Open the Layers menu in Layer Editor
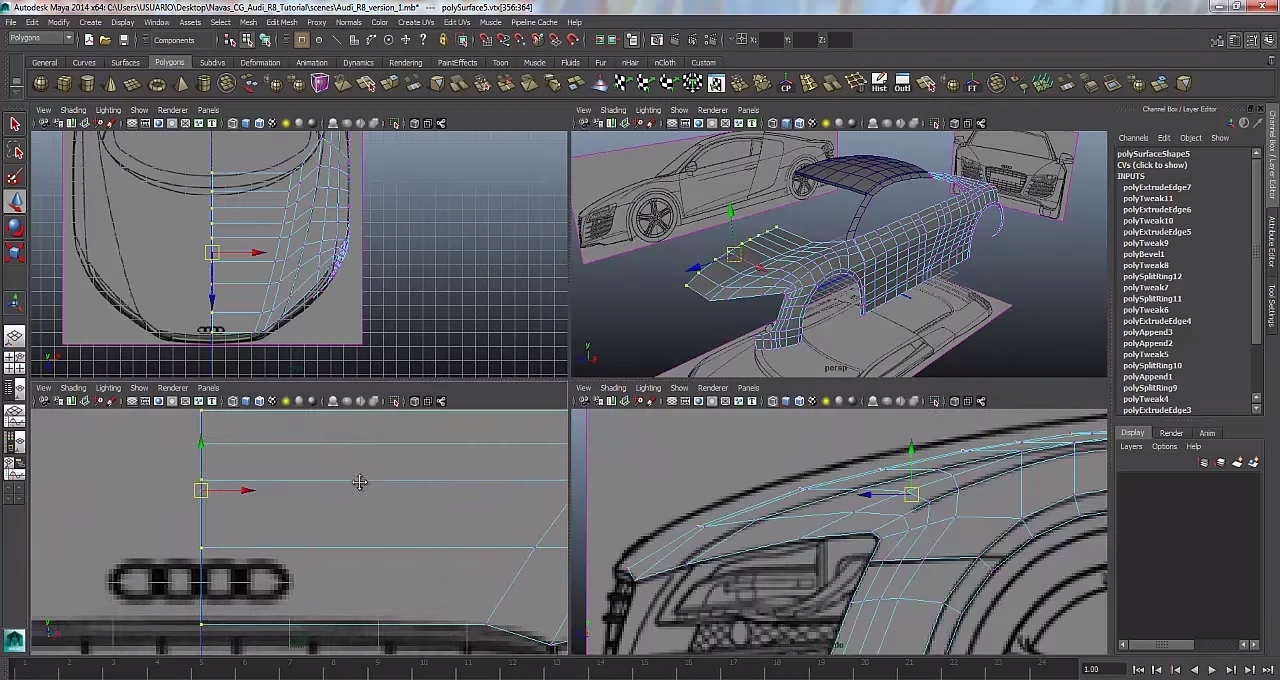 pos(1131,447)
